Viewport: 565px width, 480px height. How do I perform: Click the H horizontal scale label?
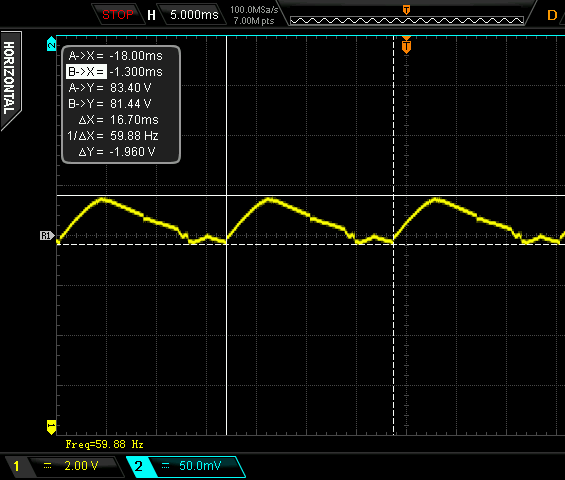click(x=151, y=15)
